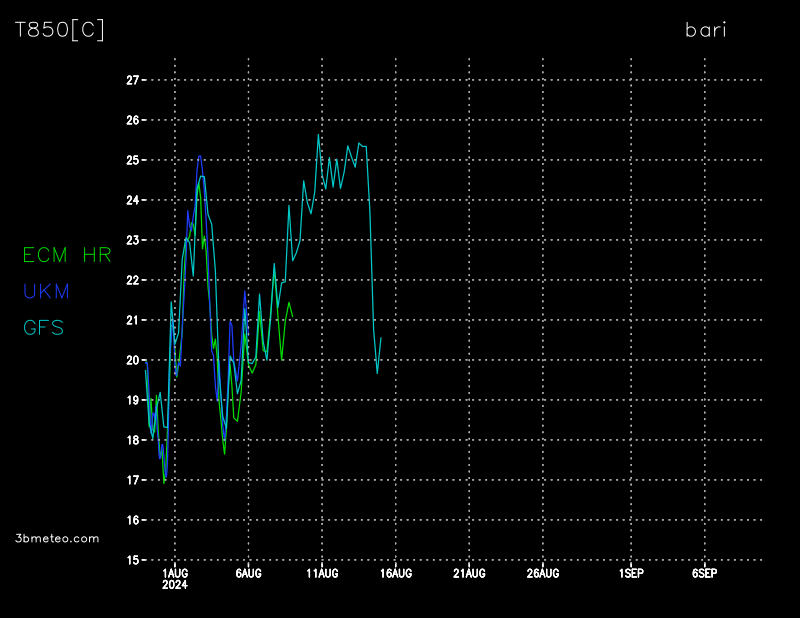Click the 27 value on temperature axis

(x=132, y=80)
